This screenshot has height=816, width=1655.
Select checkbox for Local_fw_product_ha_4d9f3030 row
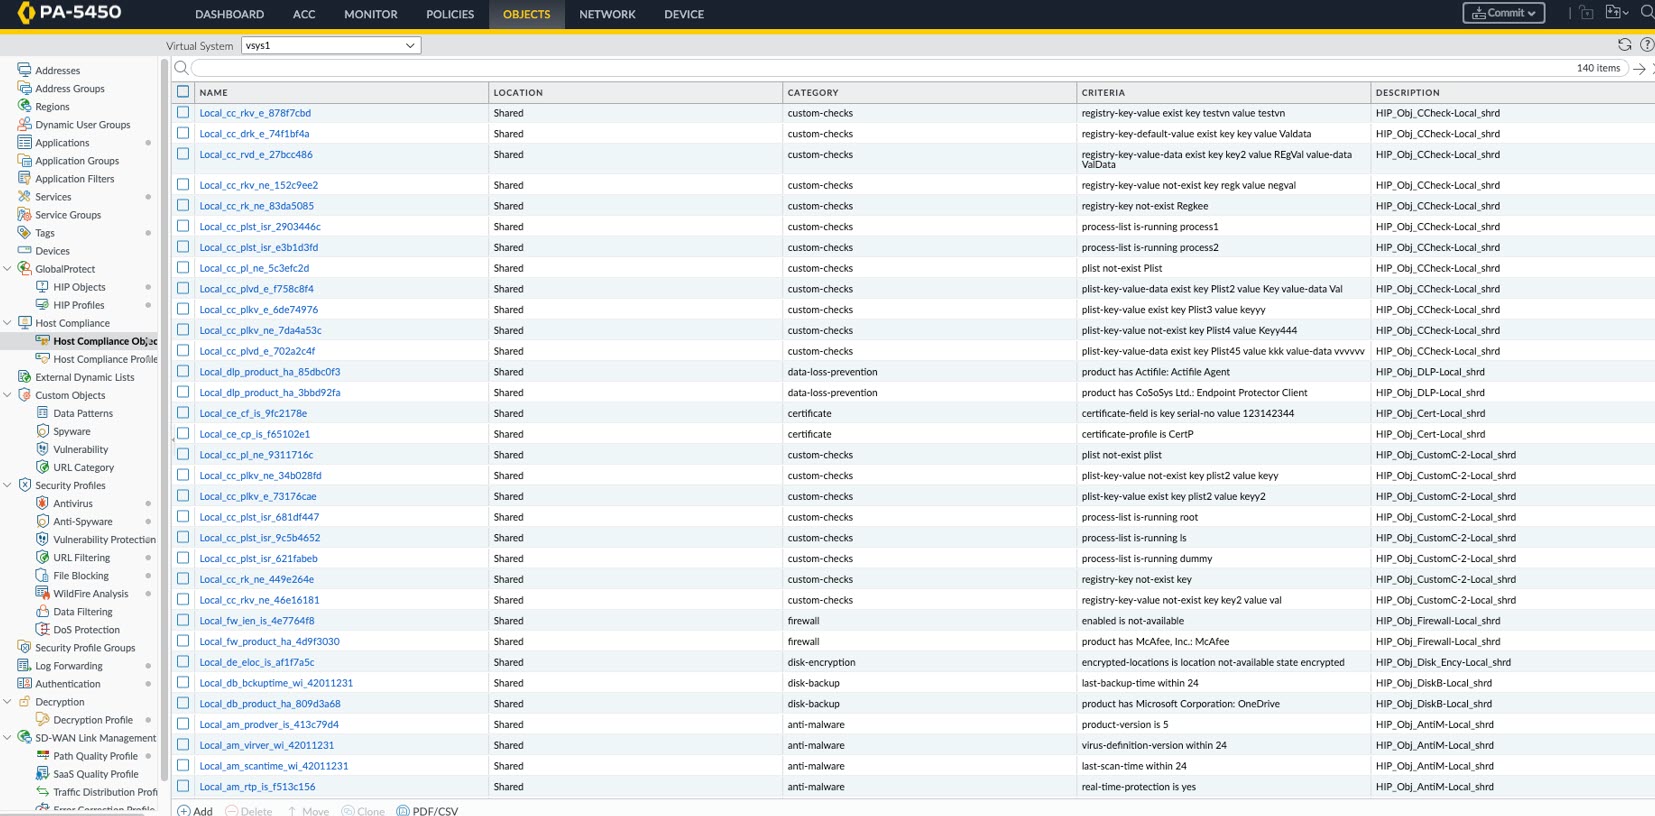[x=183, y=641]
